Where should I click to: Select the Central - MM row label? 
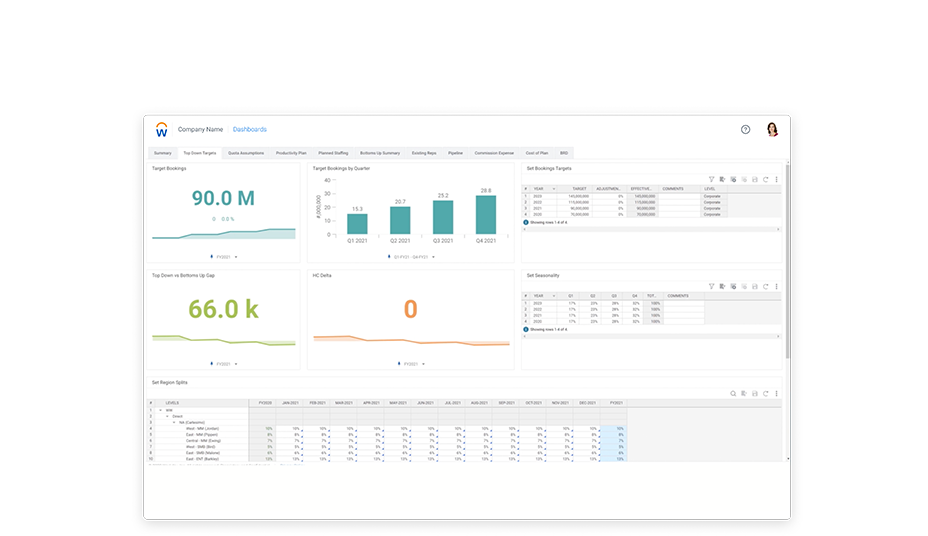pos(203,441)
